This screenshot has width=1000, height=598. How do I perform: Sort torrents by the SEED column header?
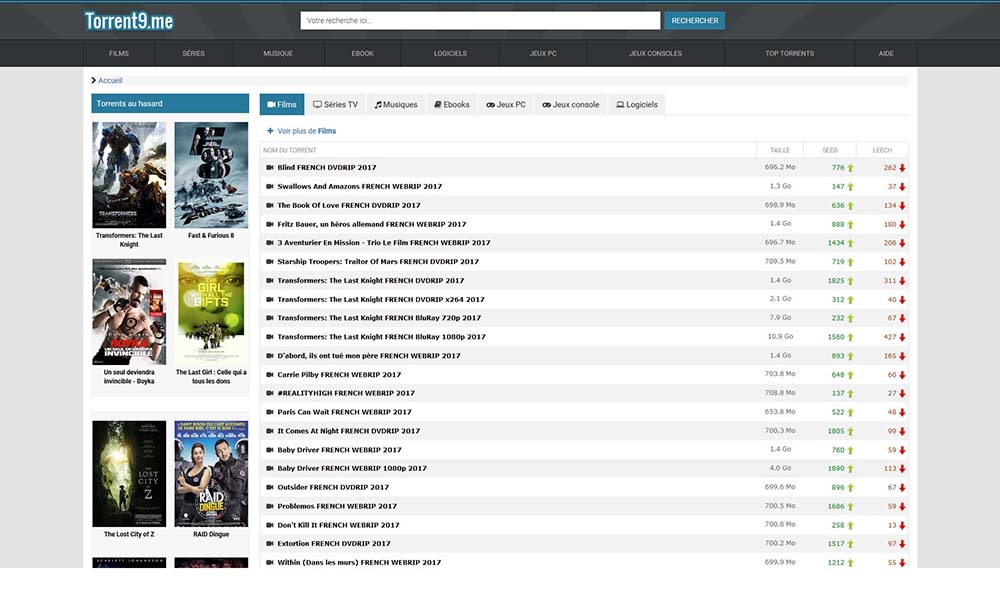pos(829,150)
